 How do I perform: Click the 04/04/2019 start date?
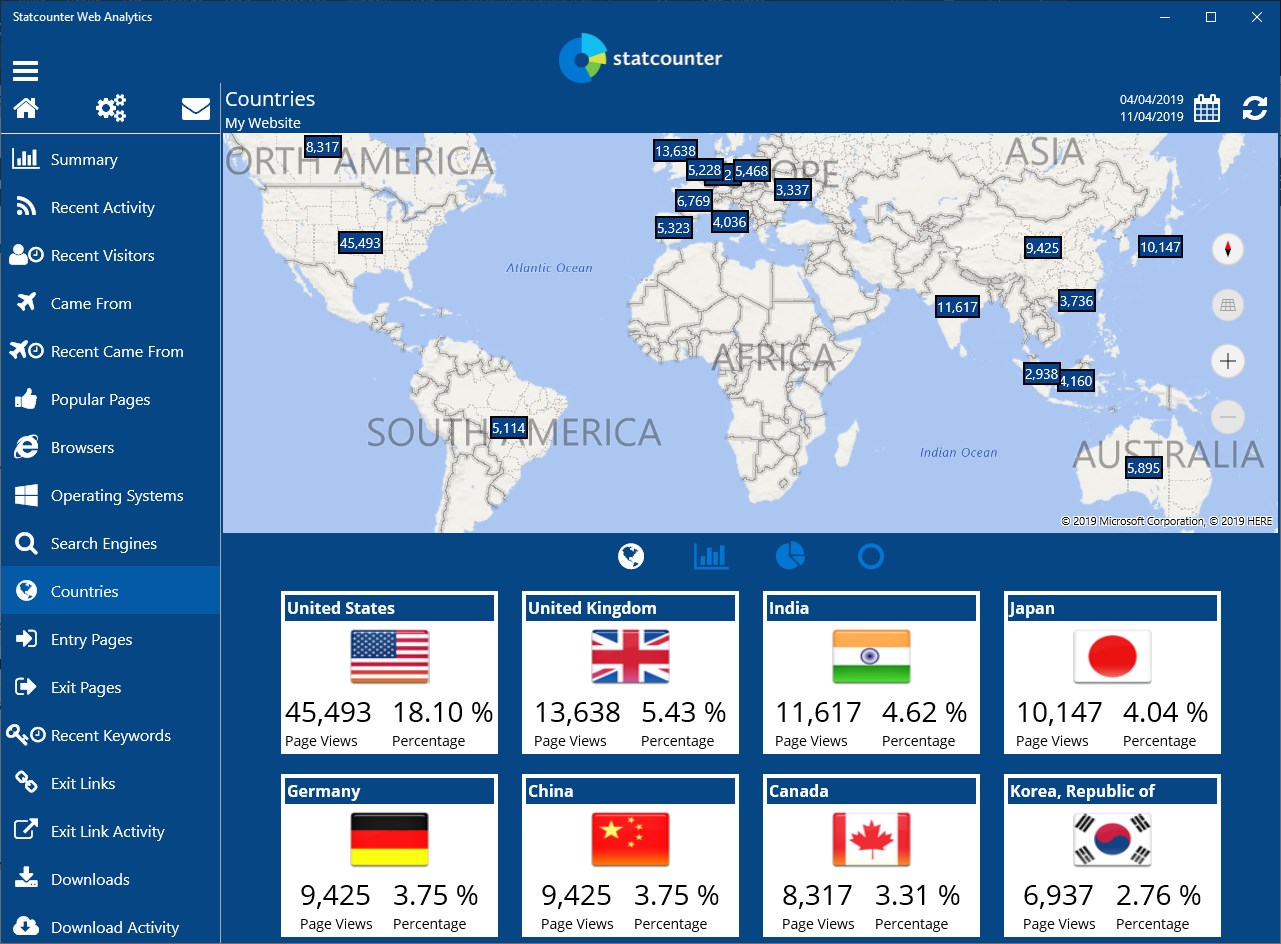coord(1152,100)
